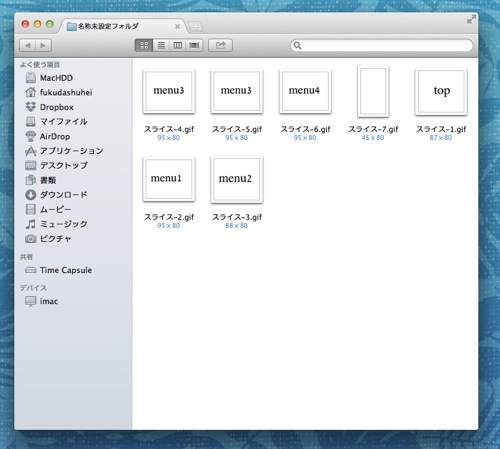Close the 名称未設定フォルダ tab

177,26
